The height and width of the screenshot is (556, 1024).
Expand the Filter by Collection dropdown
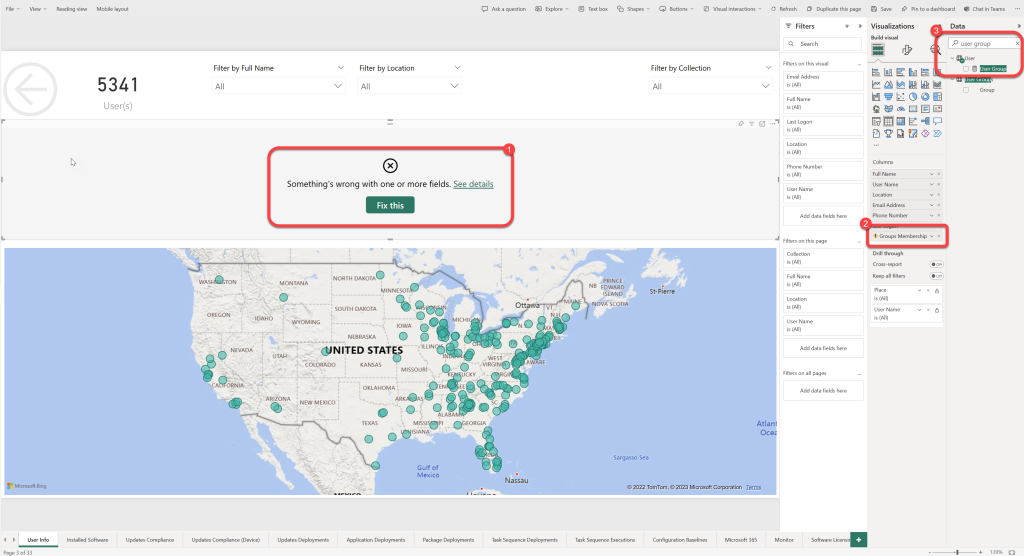[x=702, y=86]
